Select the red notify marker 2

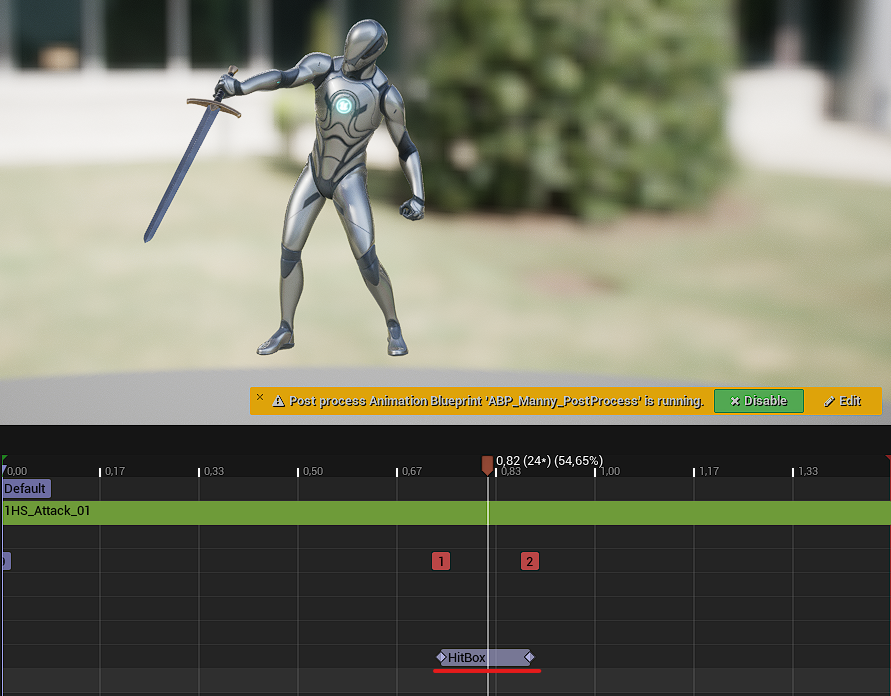(530, 561)
